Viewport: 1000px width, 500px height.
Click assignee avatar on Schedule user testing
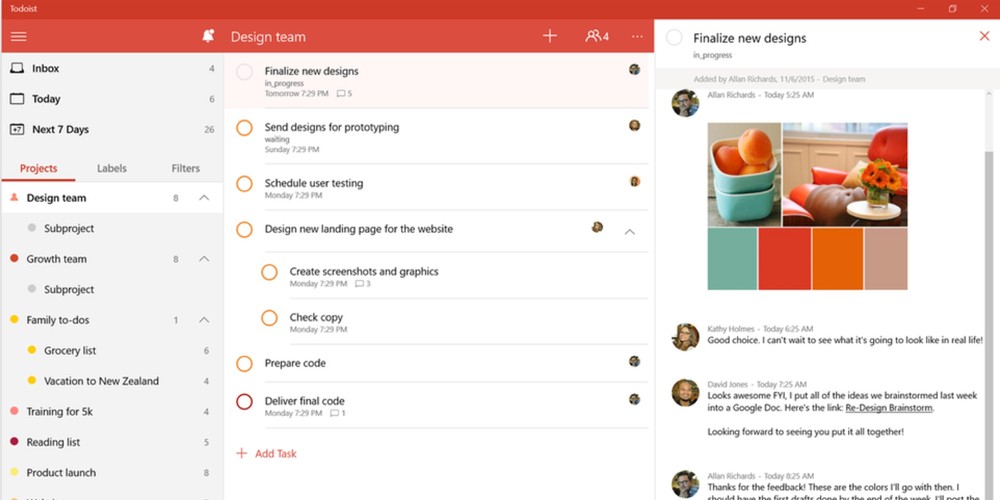[635, 181]
